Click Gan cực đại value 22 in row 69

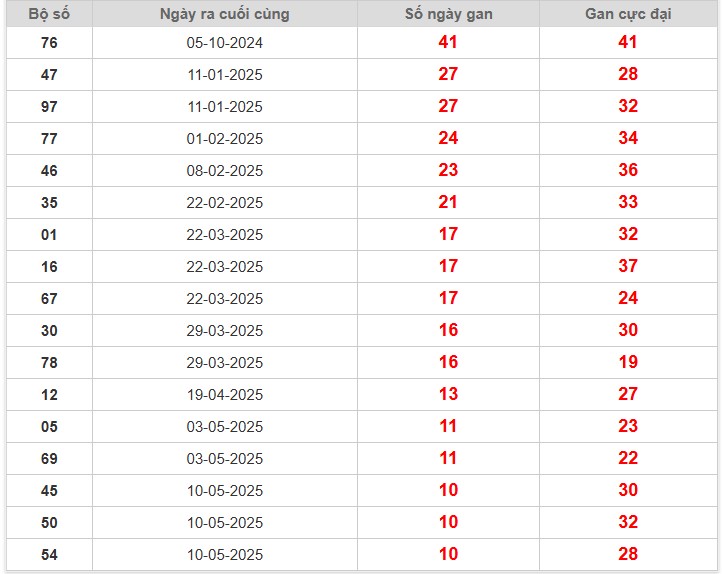[627, 458]
